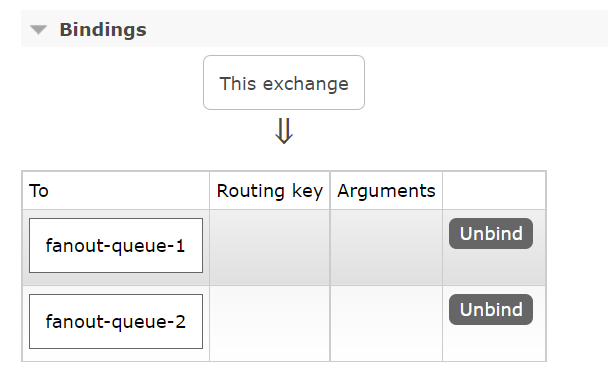Screen dimensions: 608x387
Task: Click the This exchange box
Action: point(284,83)
